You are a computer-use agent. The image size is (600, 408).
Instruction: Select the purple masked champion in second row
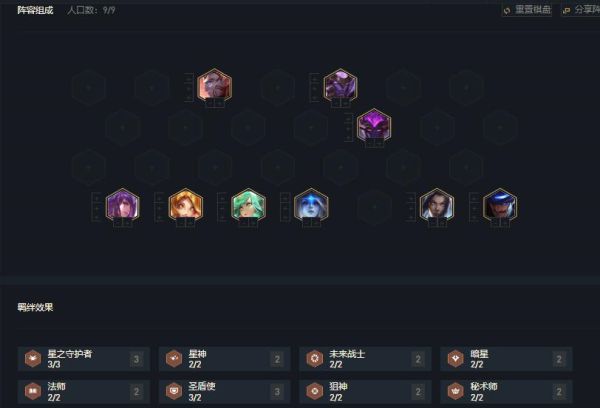pos(374,126)
